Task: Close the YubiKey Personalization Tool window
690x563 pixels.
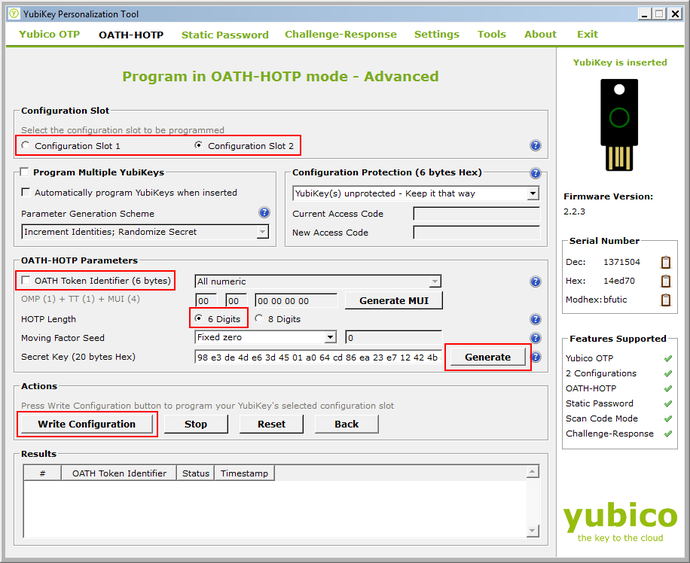Action: click(x=675, y=14)
